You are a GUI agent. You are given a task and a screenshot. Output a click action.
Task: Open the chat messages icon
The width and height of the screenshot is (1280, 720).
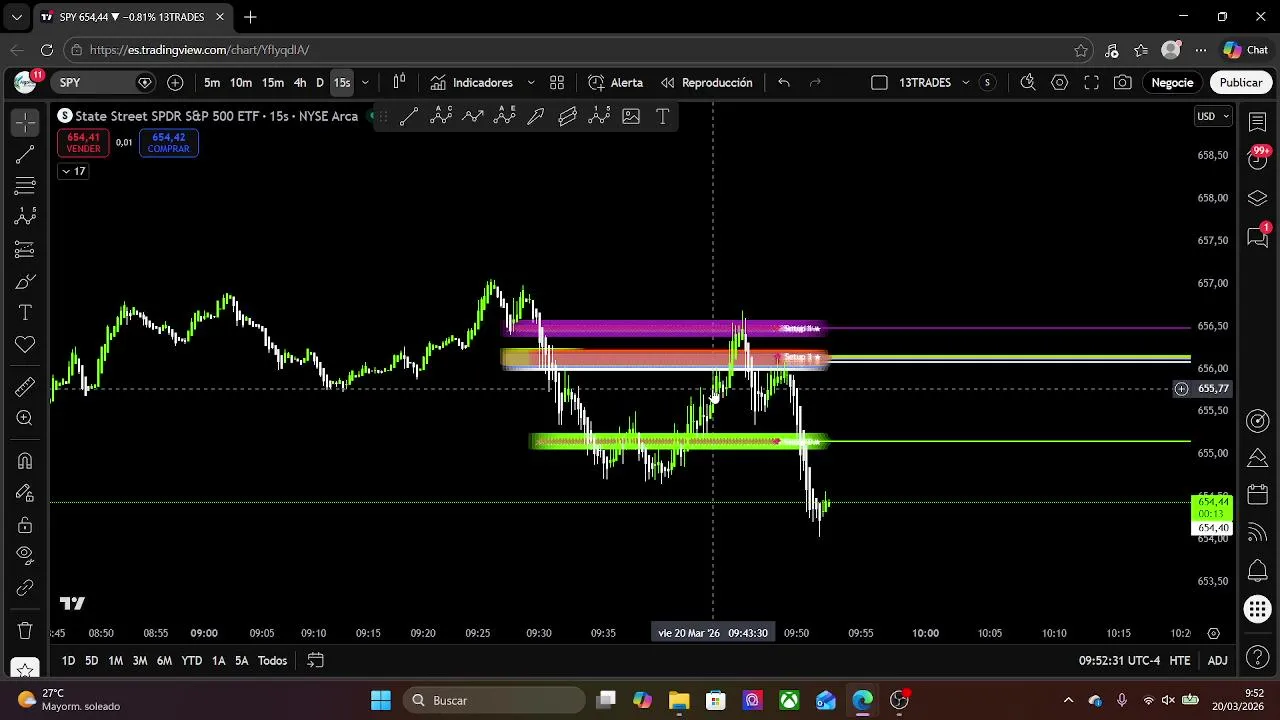(x=1258, y=237)
